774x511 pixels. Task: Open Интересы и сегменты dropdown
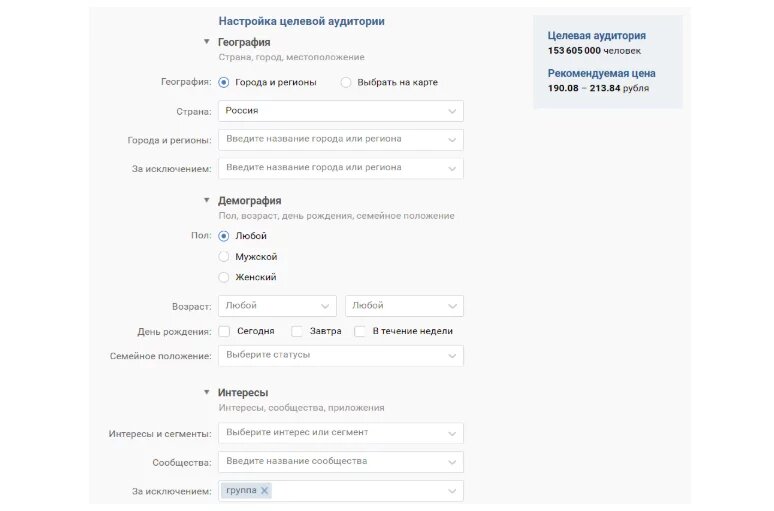click(341, 433)
